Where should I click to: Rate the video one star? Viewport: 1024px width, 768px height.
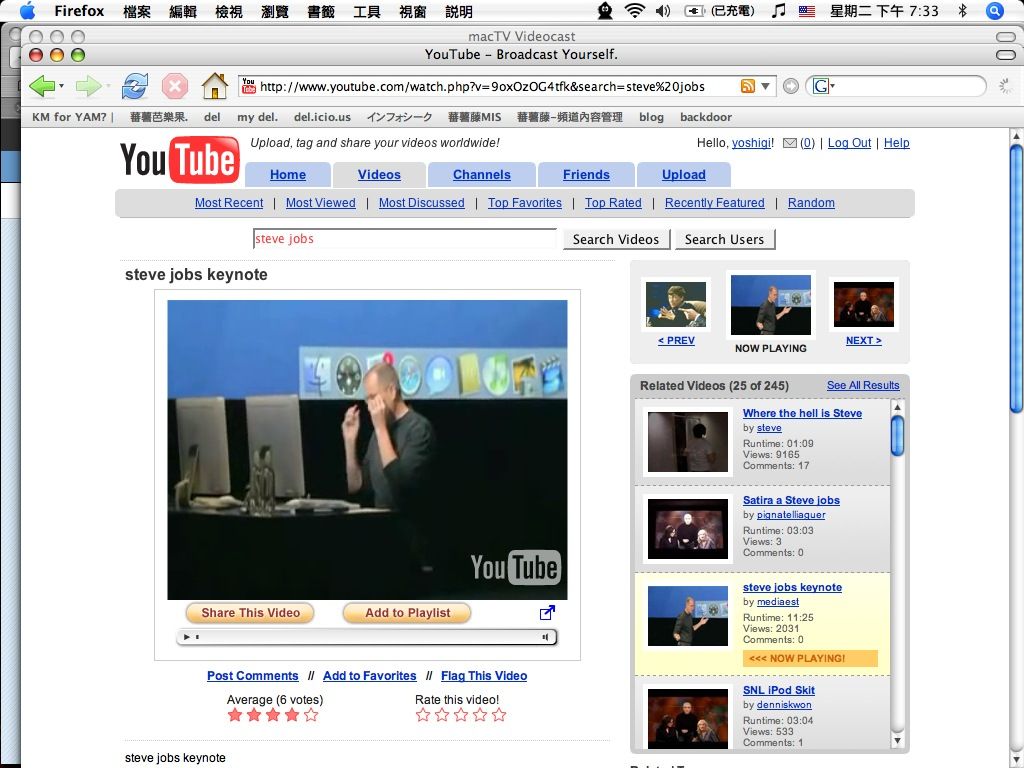(x=423, y=715)
